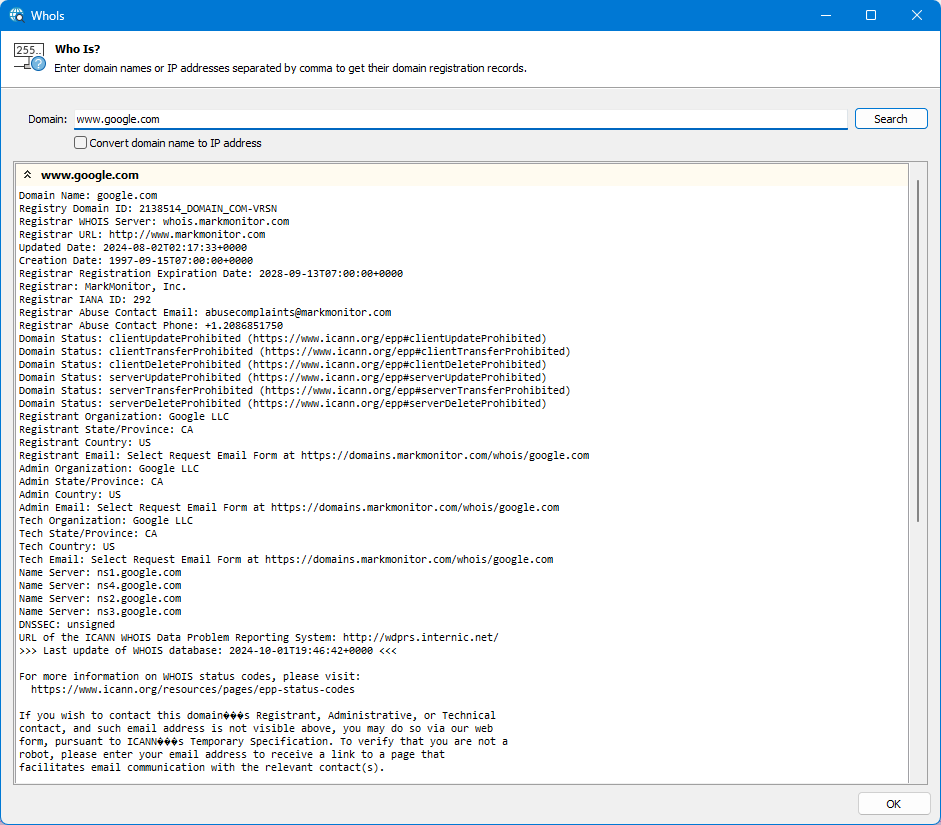941x825 pixels.
Task: Collapse the www.google.com result section
Action: click(27, 175)
